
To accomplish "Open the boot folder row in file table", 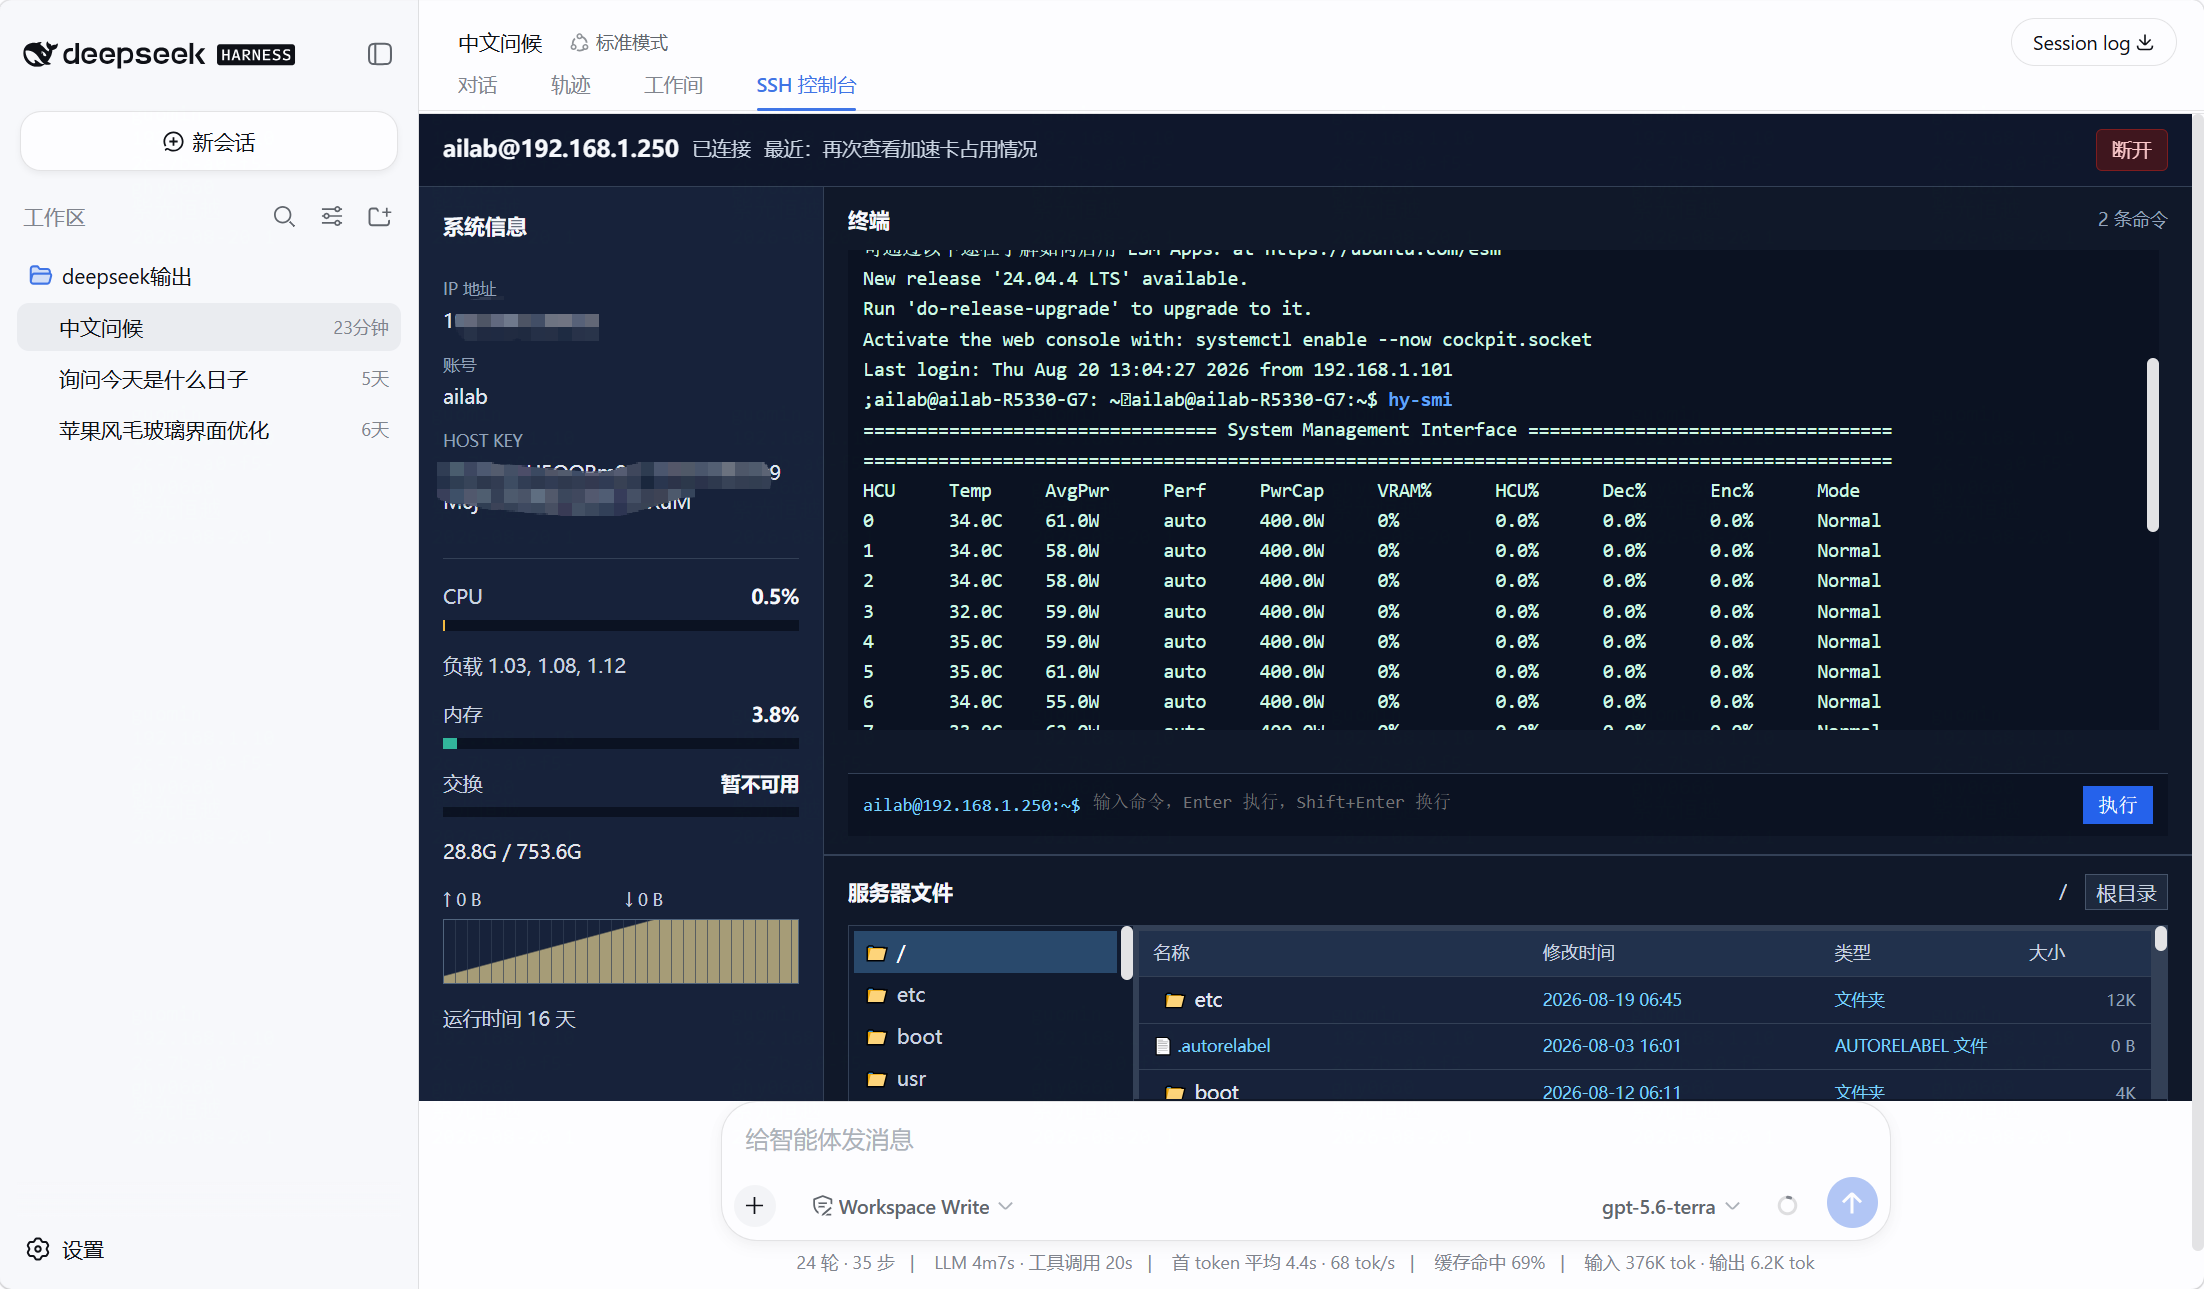I will coord(1645,1088).
